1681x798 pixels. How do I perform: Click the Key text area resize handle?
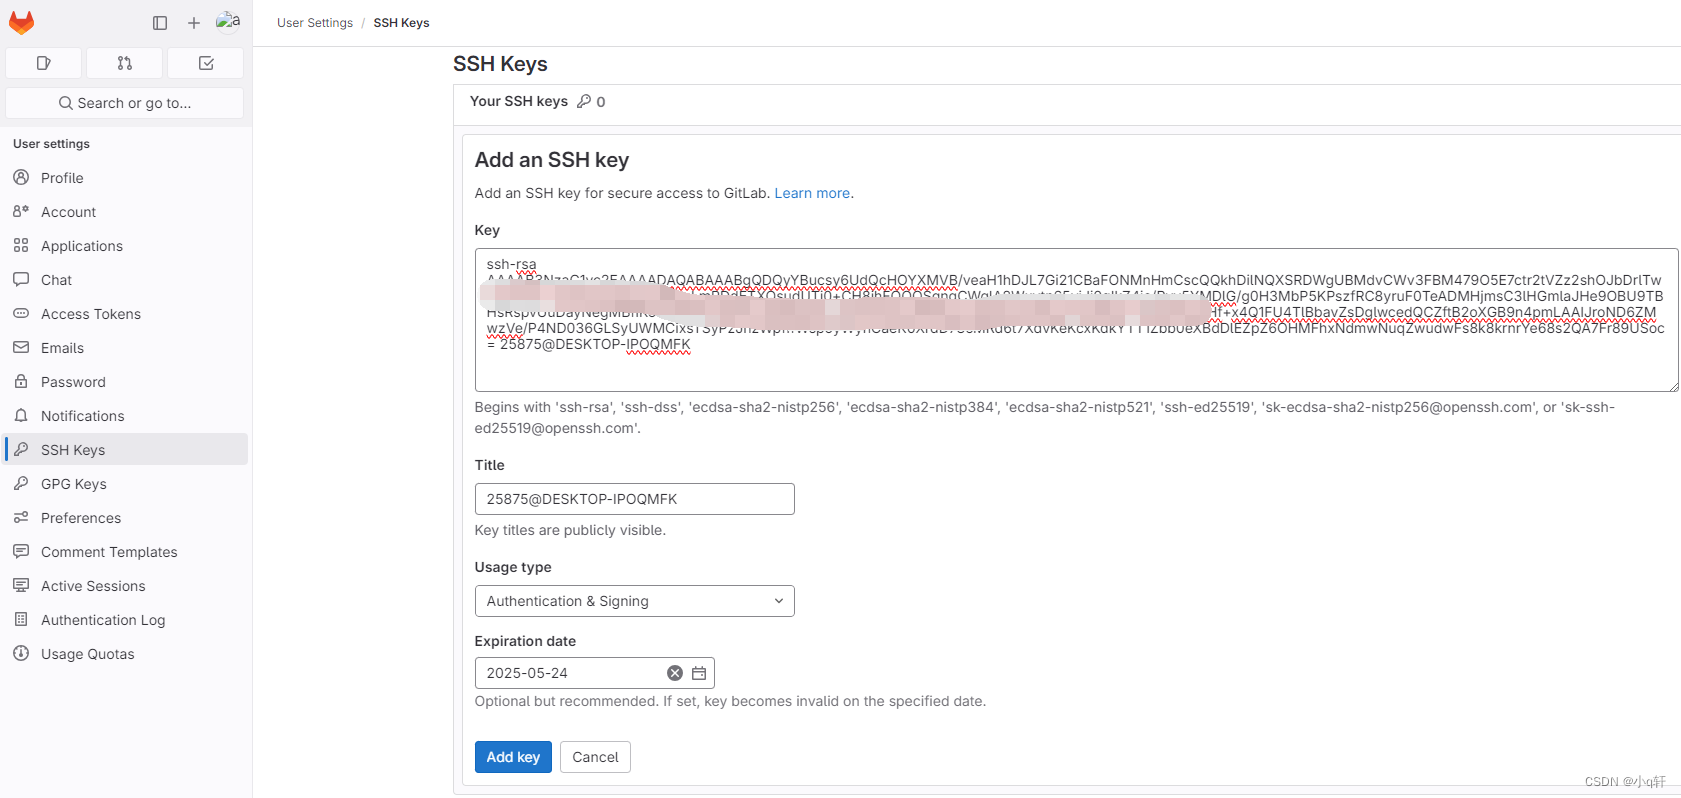click(1673, 386)
